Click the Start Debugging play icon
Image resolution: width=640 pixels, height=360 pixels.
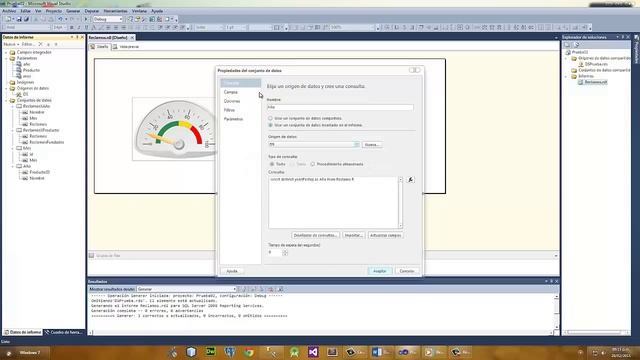[x=86, y=19]
